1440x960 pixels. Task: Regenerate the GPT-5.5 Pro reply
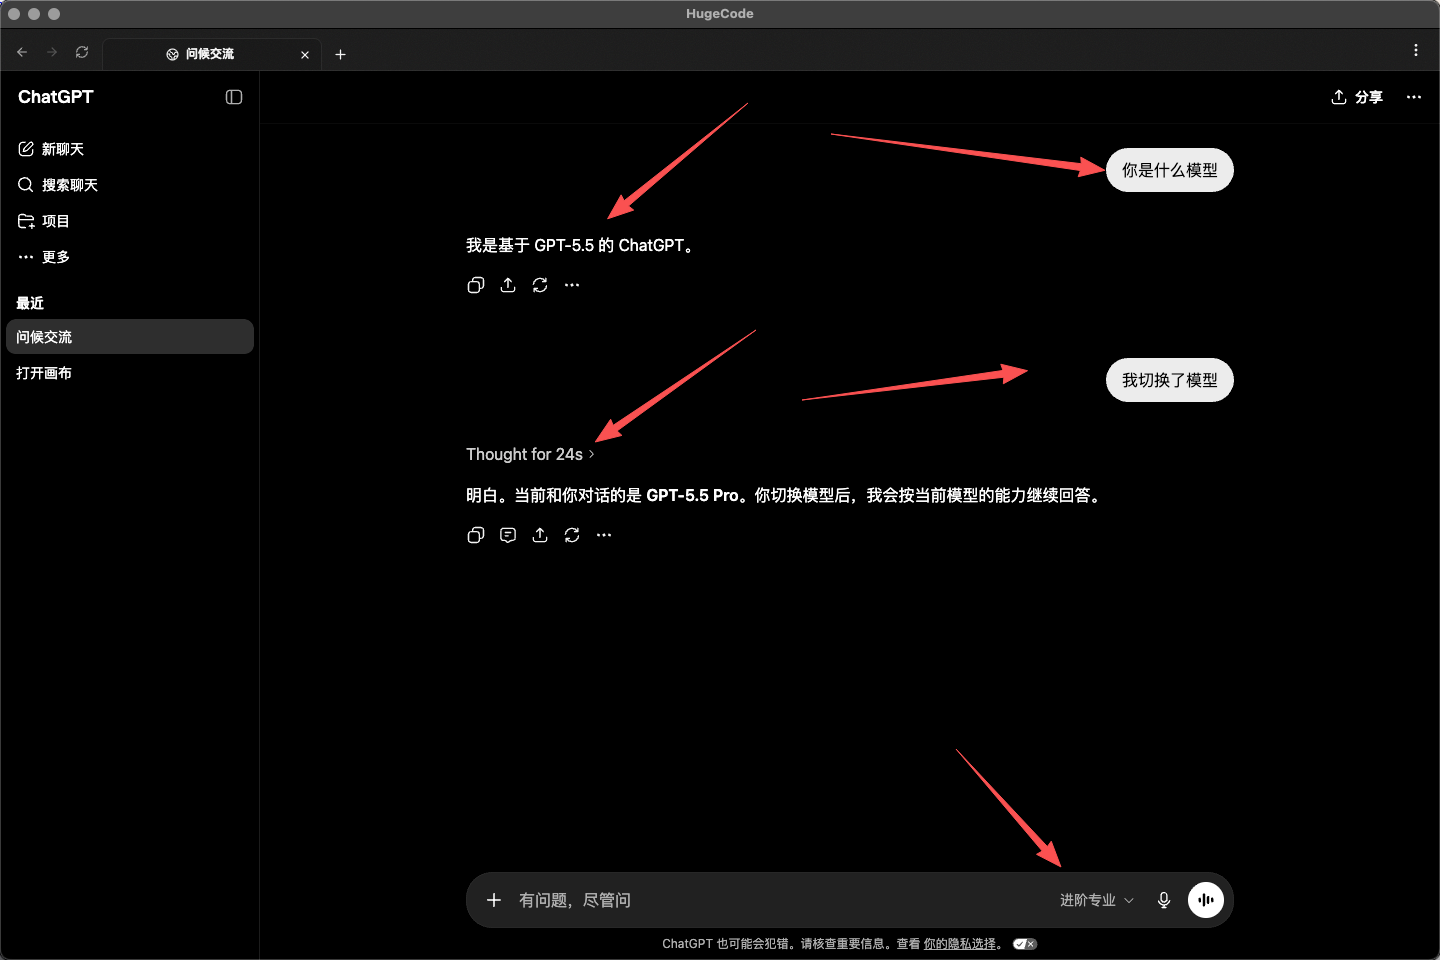572,535
